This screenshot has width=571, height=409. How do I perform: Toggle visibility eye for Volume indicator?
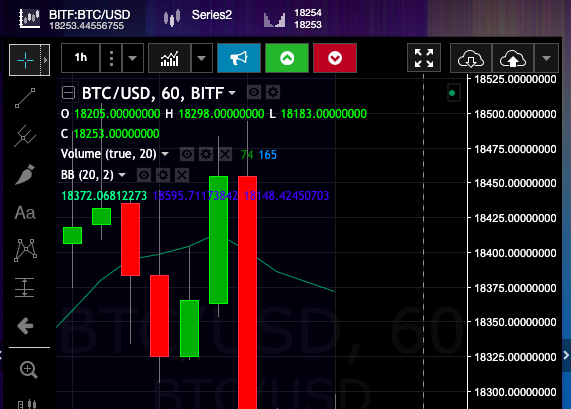(x=187, y=154)
